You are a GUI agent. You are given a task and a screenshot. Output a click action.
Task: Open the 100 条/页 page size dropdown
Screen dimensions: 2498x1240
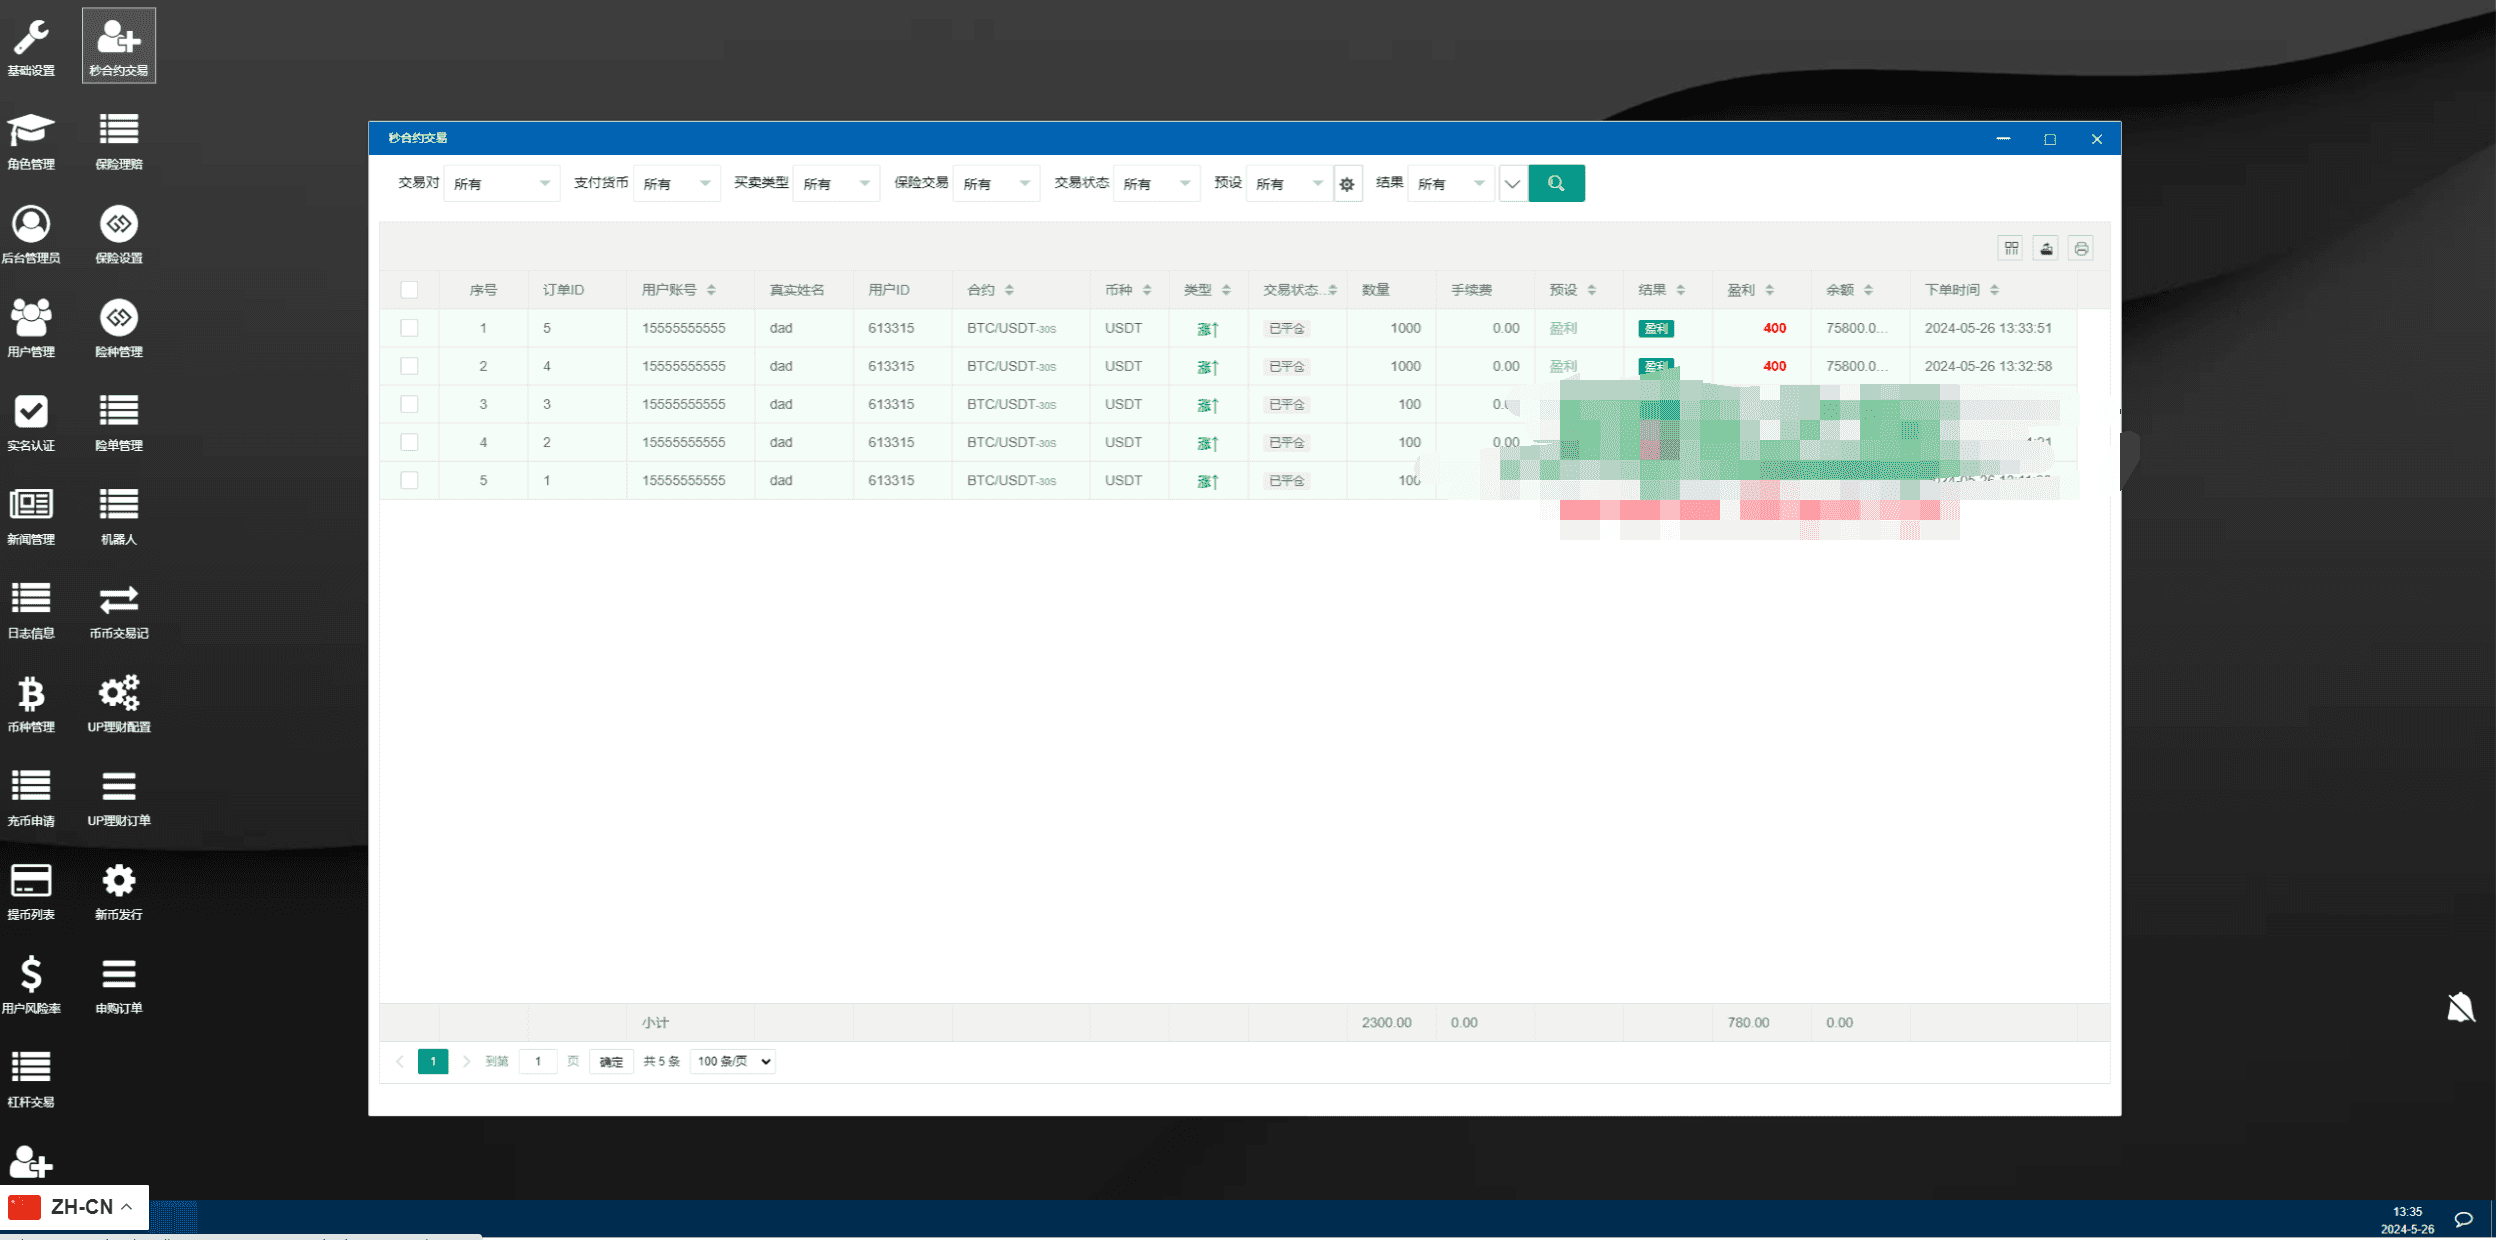733,1061
